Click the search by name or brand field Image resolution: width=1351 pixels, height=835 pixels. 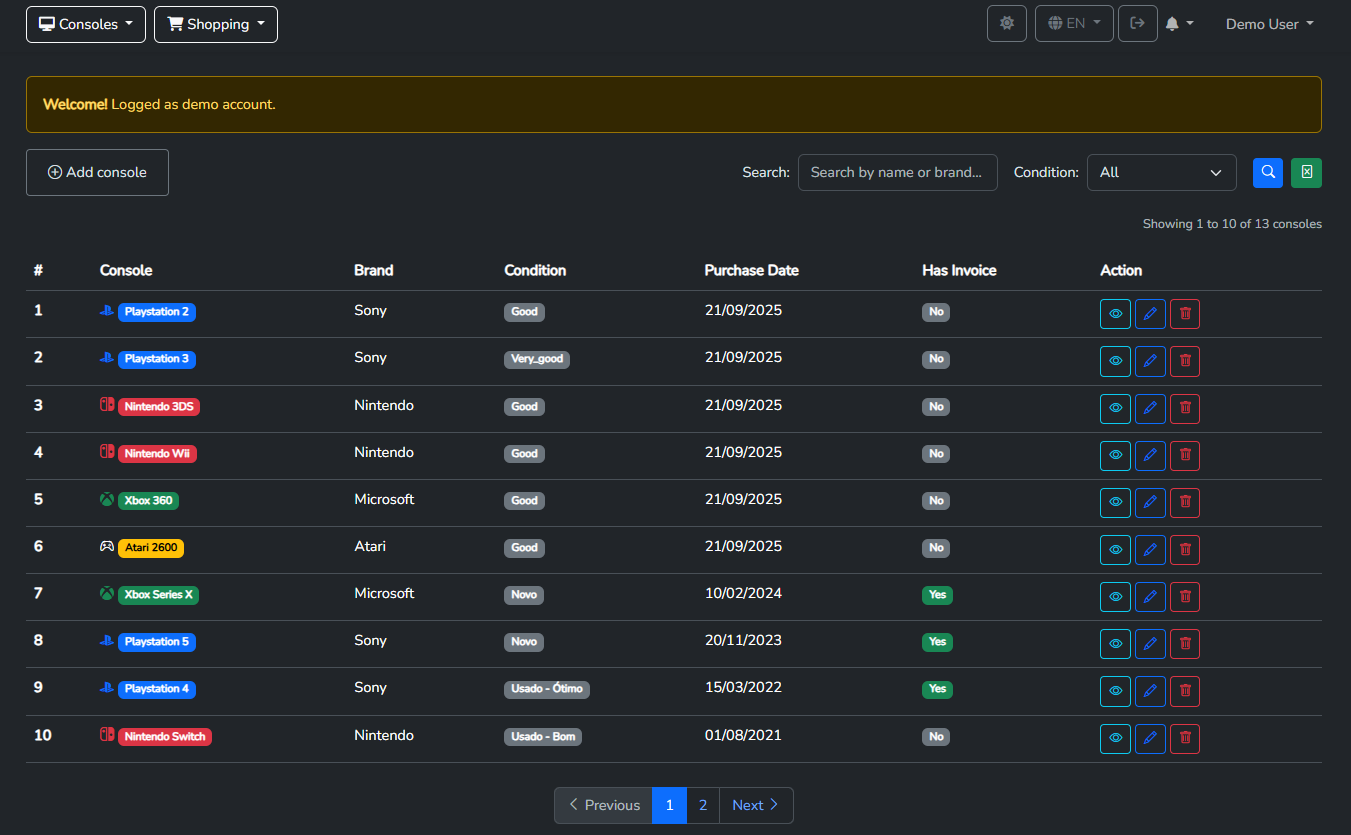897,172
